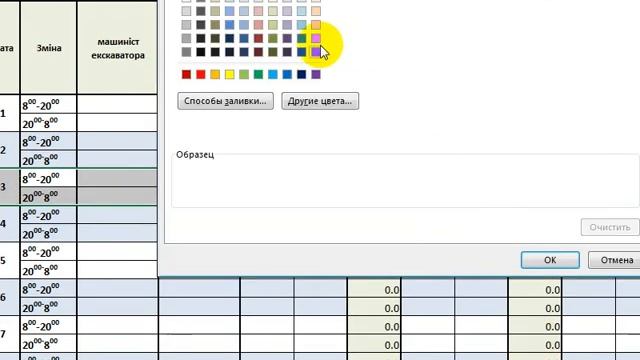The image size is (640, 360).
Task: Select the 20⁰⁰-8⁰⁰ shift cell for date 2
Action: click(49, 160)
